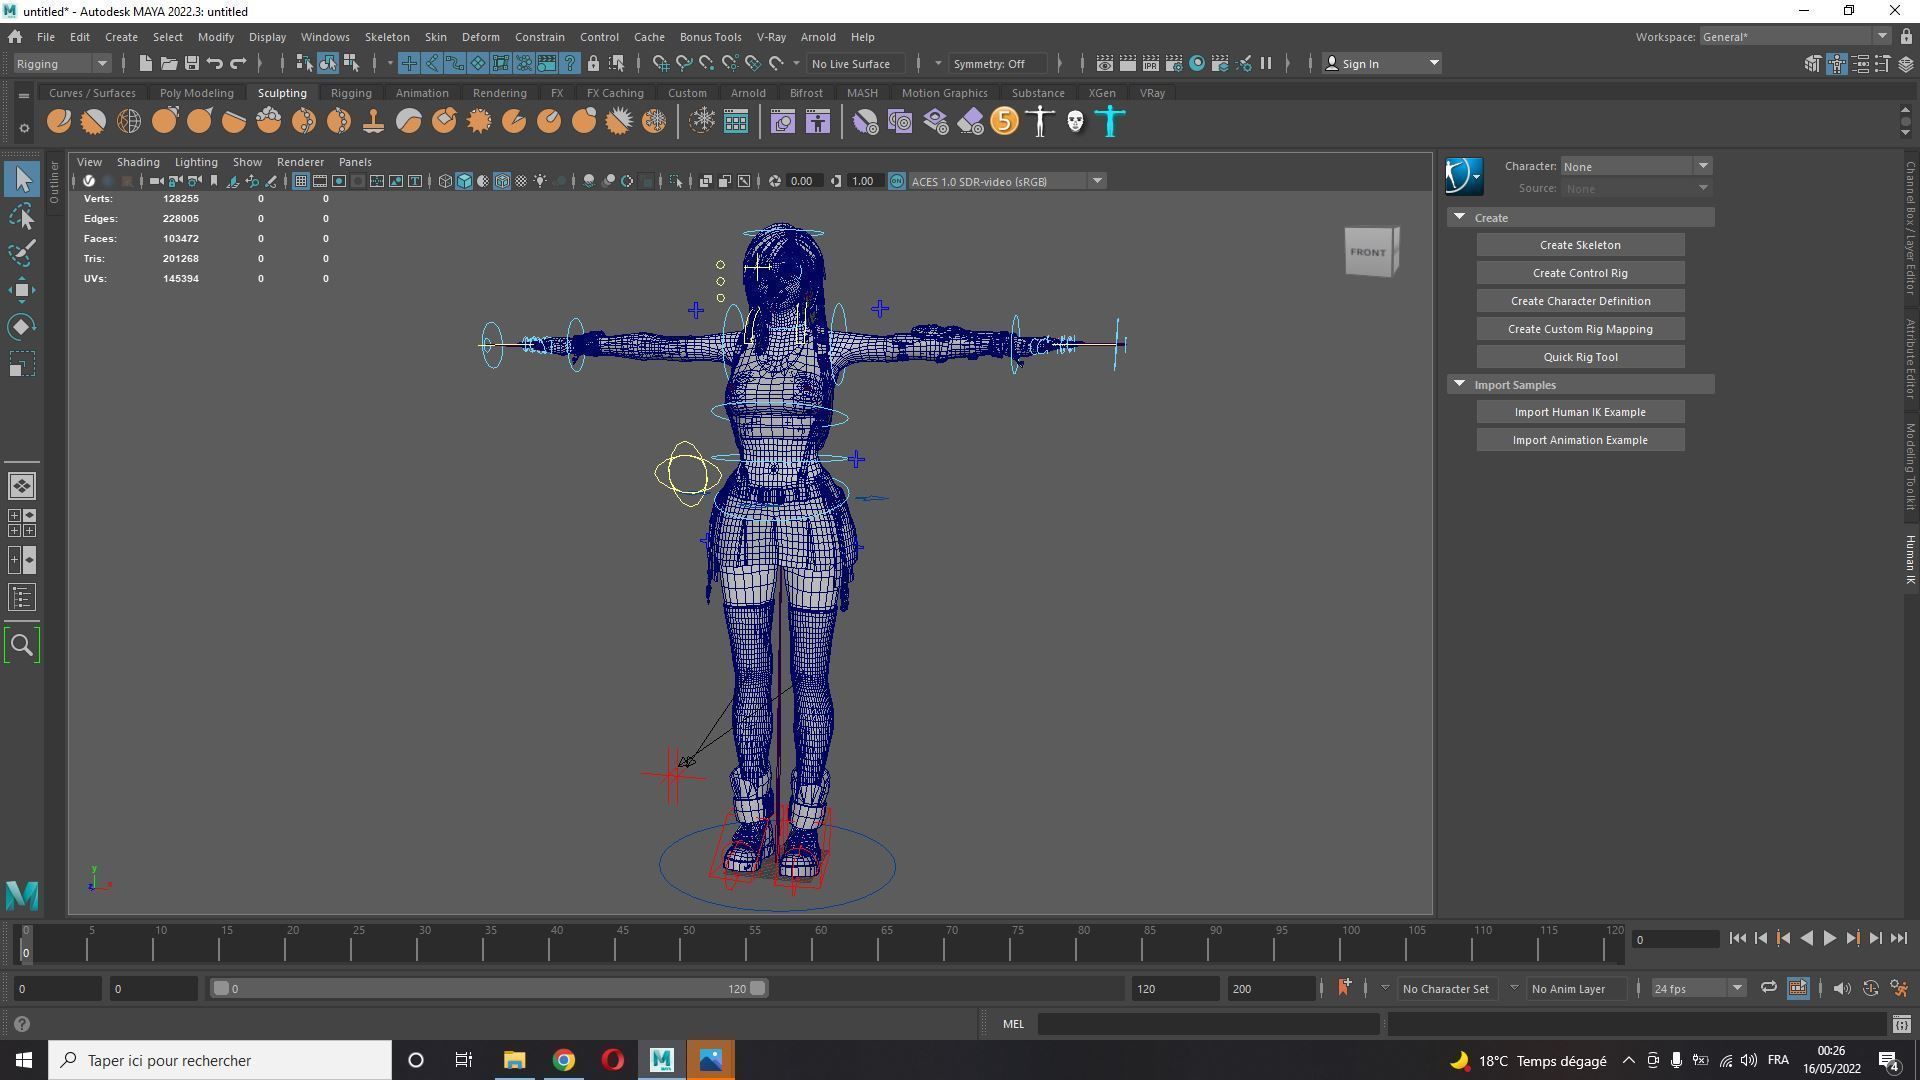Open ACES 1.0 SDR-video view transform dropdown
The image size is (1920, 1080).
[1006, 181]
